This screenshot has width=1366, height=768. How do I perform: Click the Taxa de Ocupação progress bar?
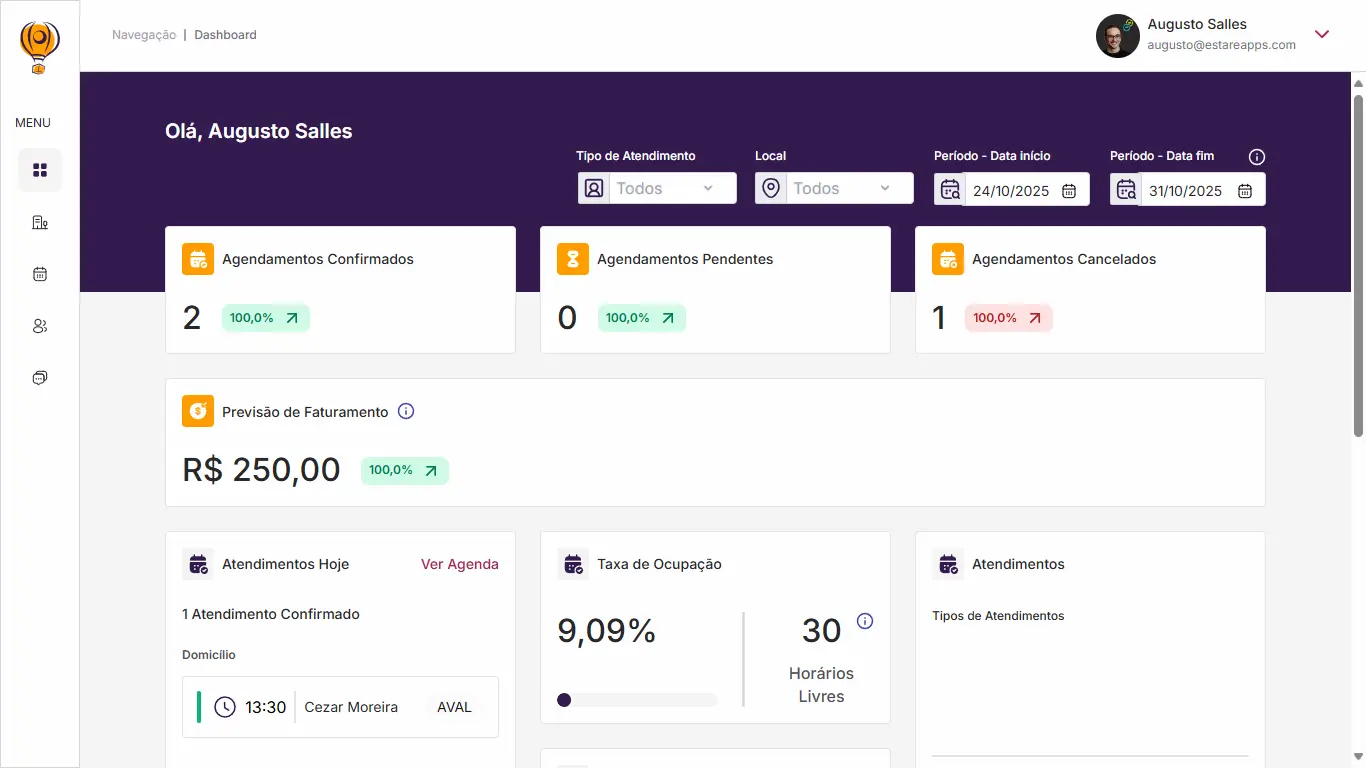point(637,700)
